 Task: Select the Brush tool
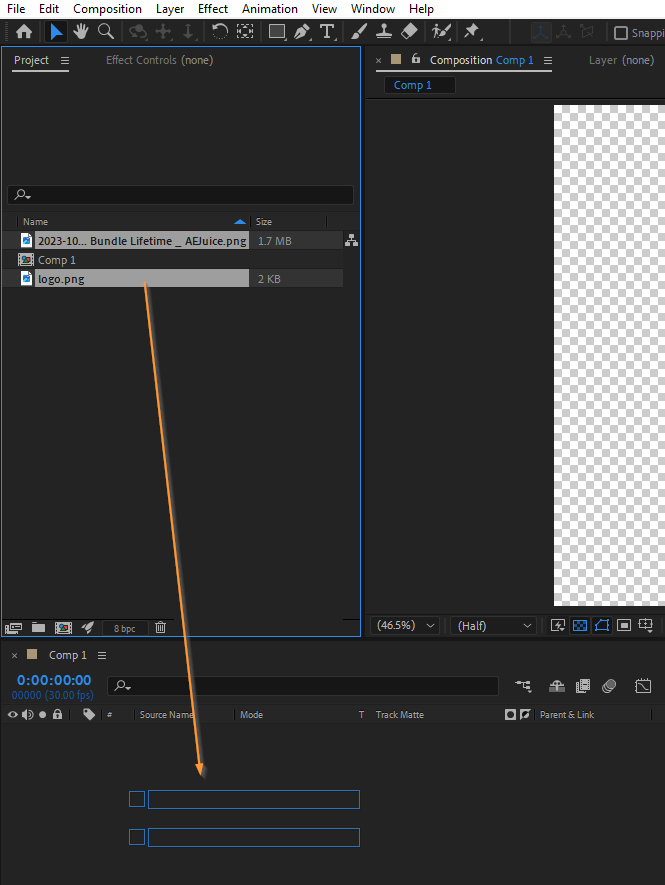(358, 31)
